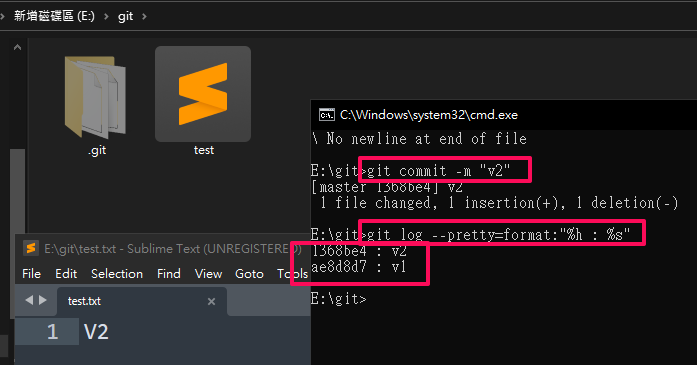Screen dimensions: 697x365
Task: Click line number 1 in the gutter
Action: tap(52, 332)
